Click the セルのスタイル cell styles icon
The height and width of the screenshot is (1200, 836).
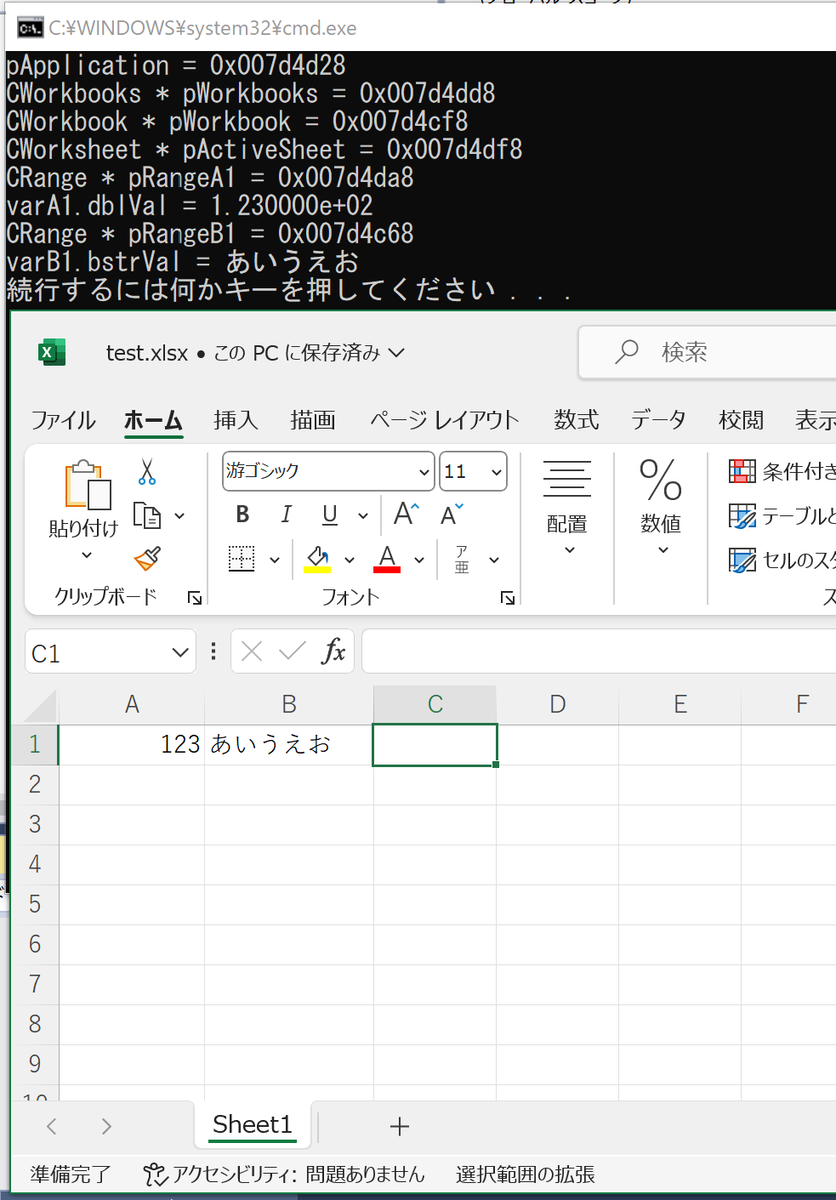(742, 560)
